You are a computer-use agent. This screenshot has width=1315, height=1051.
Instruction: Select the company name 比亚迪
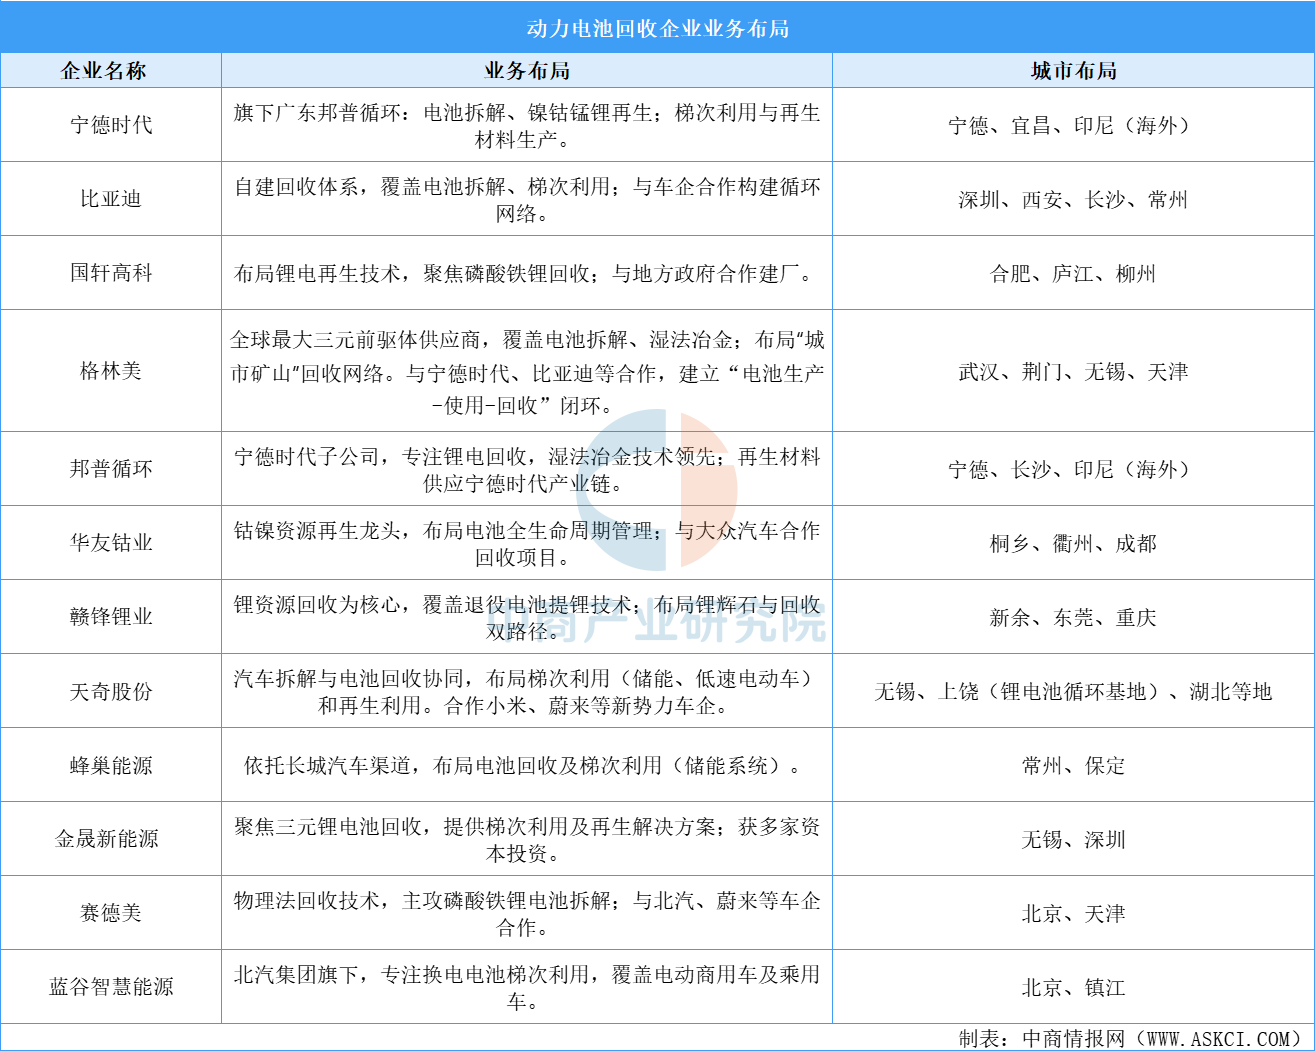click(111, 199)
